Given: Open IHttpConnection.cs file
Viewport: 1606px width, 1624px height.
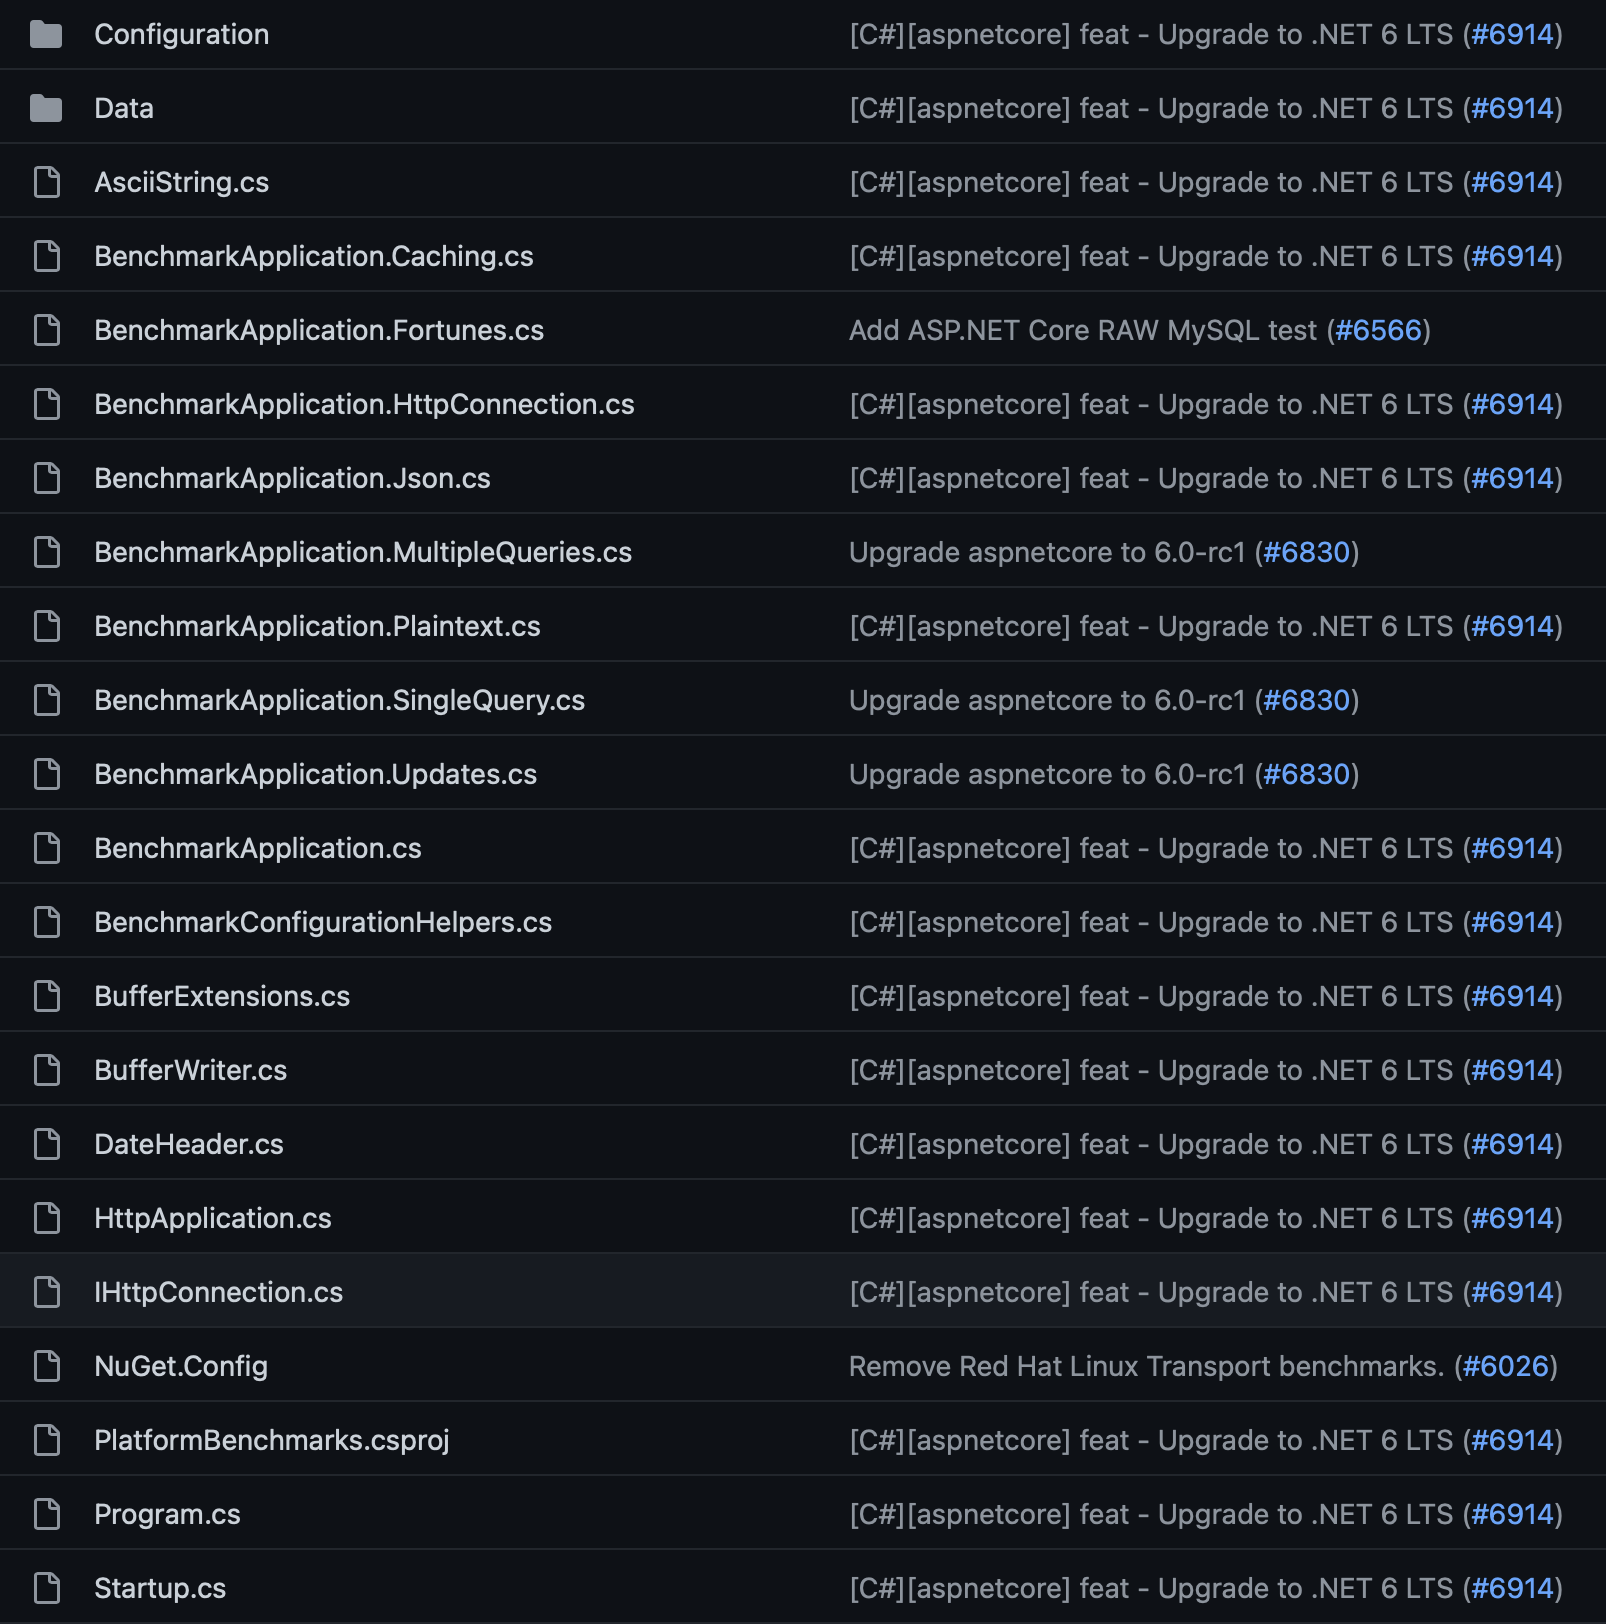Looking at the screenshot, I should [219, 1293].
